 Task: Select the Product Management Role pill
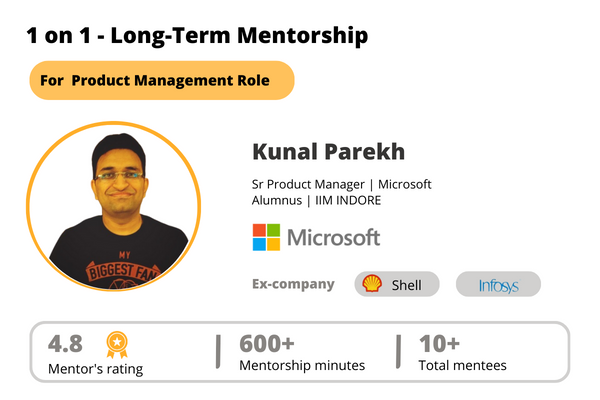(x=161, y=80)
